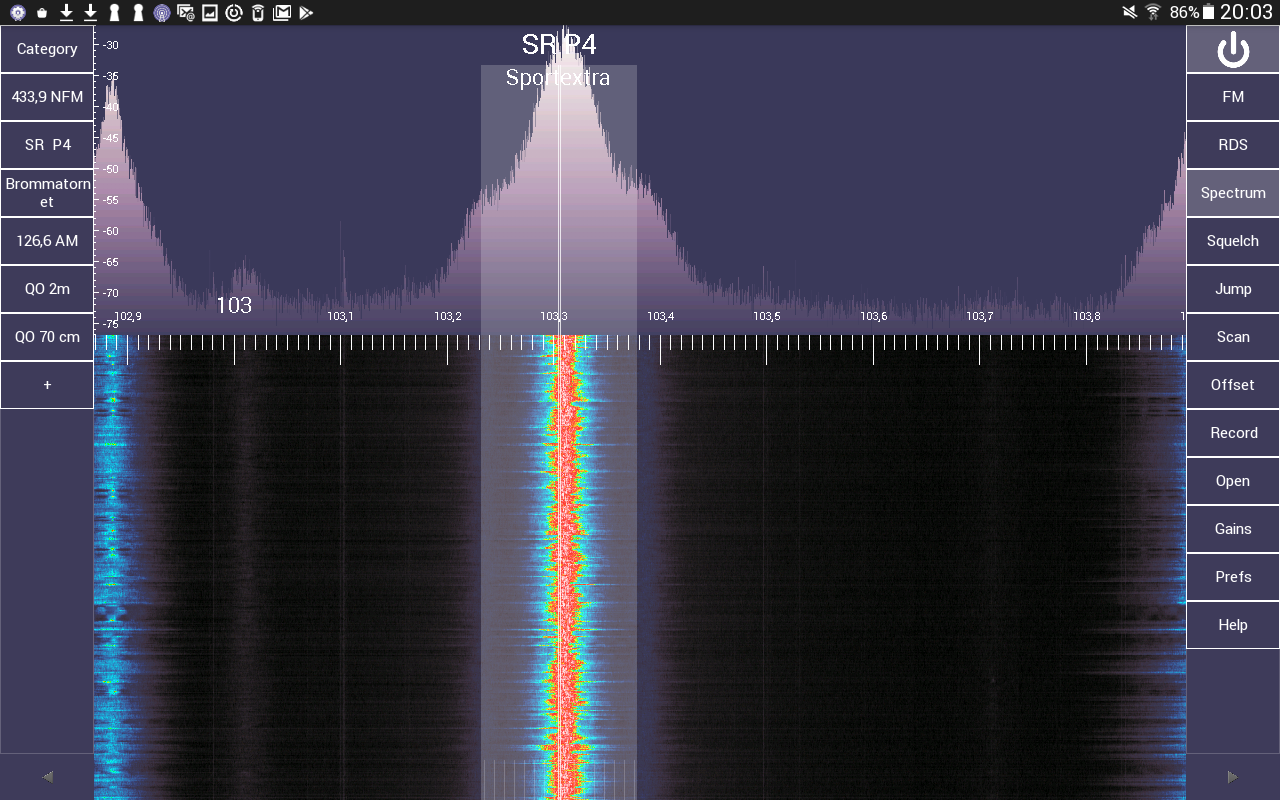Tap the highlighted channel bandwidth band

tap(559, 432)
